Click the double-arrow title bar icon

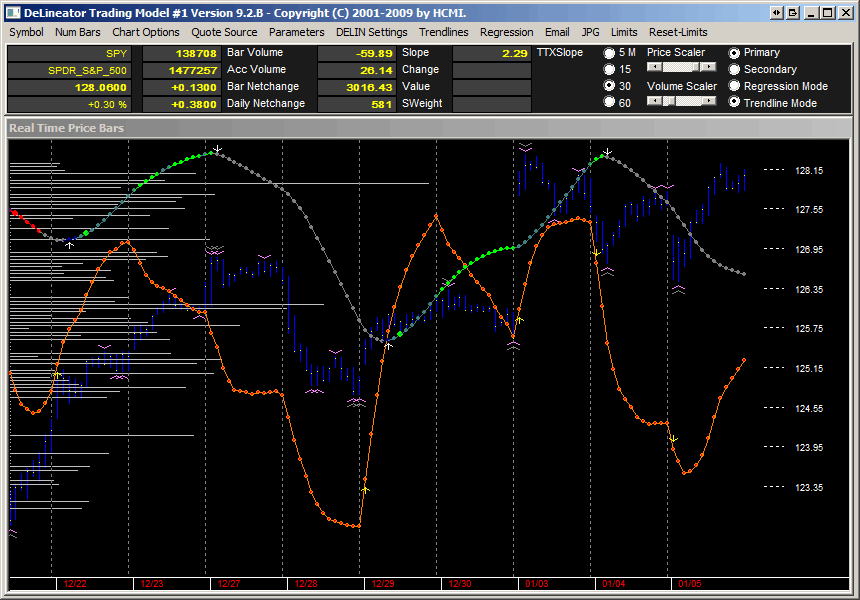(776, 13)
